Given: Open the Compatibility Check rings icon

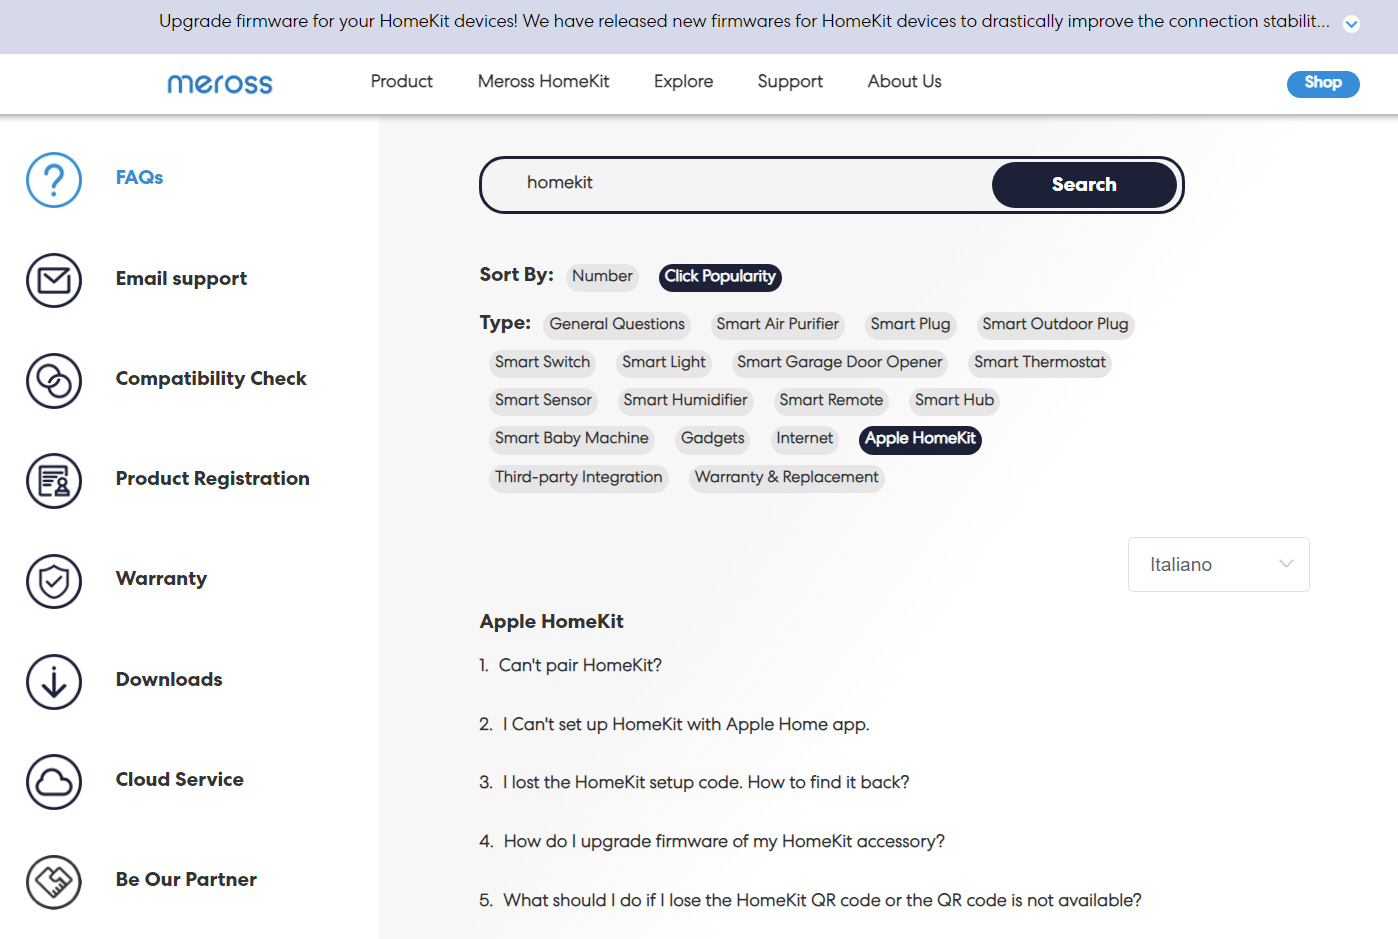Looking at the screenshot, I should coord(54,381).
